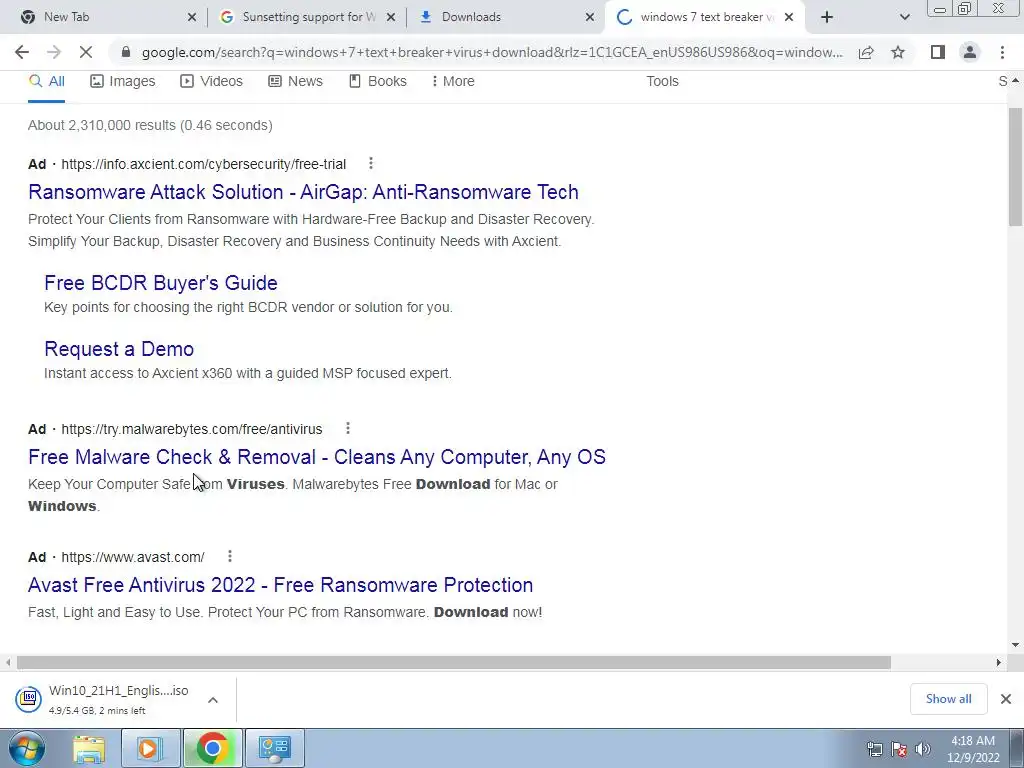Viewport: 1024px width, 768px height.
Task: Select the News search filter
Action: [x=295, y=82]
